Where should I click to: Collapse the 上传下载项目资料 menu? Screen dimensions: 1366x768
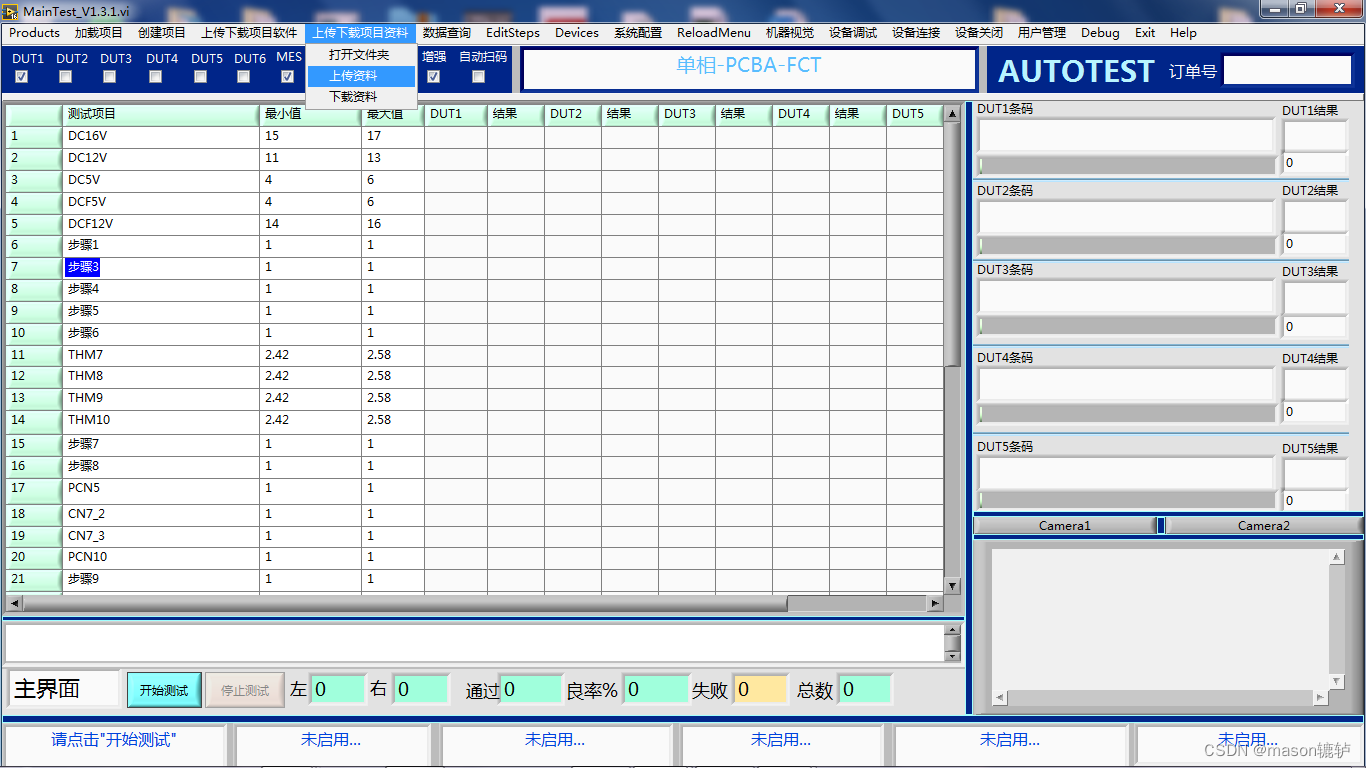click(x=360, y=33)
